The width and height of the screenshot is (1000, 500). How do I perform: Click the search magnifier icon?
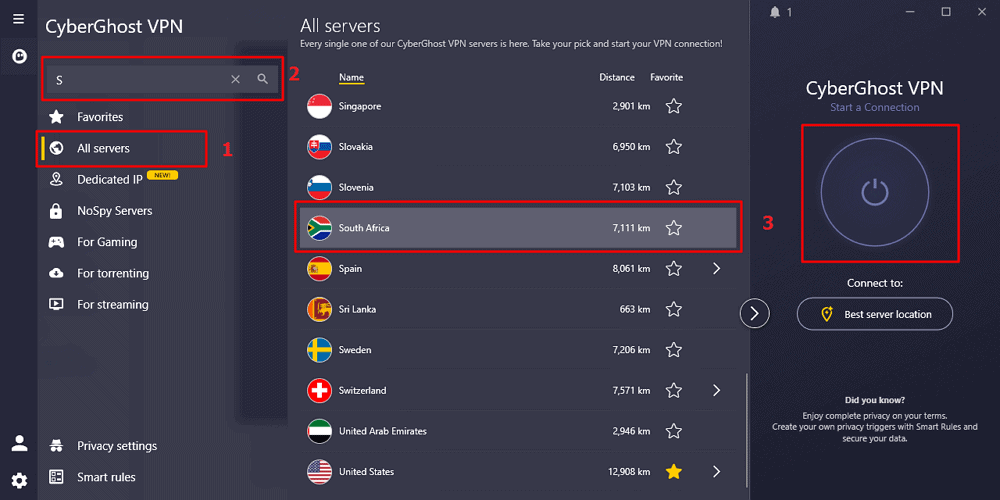tap(262, 79)
